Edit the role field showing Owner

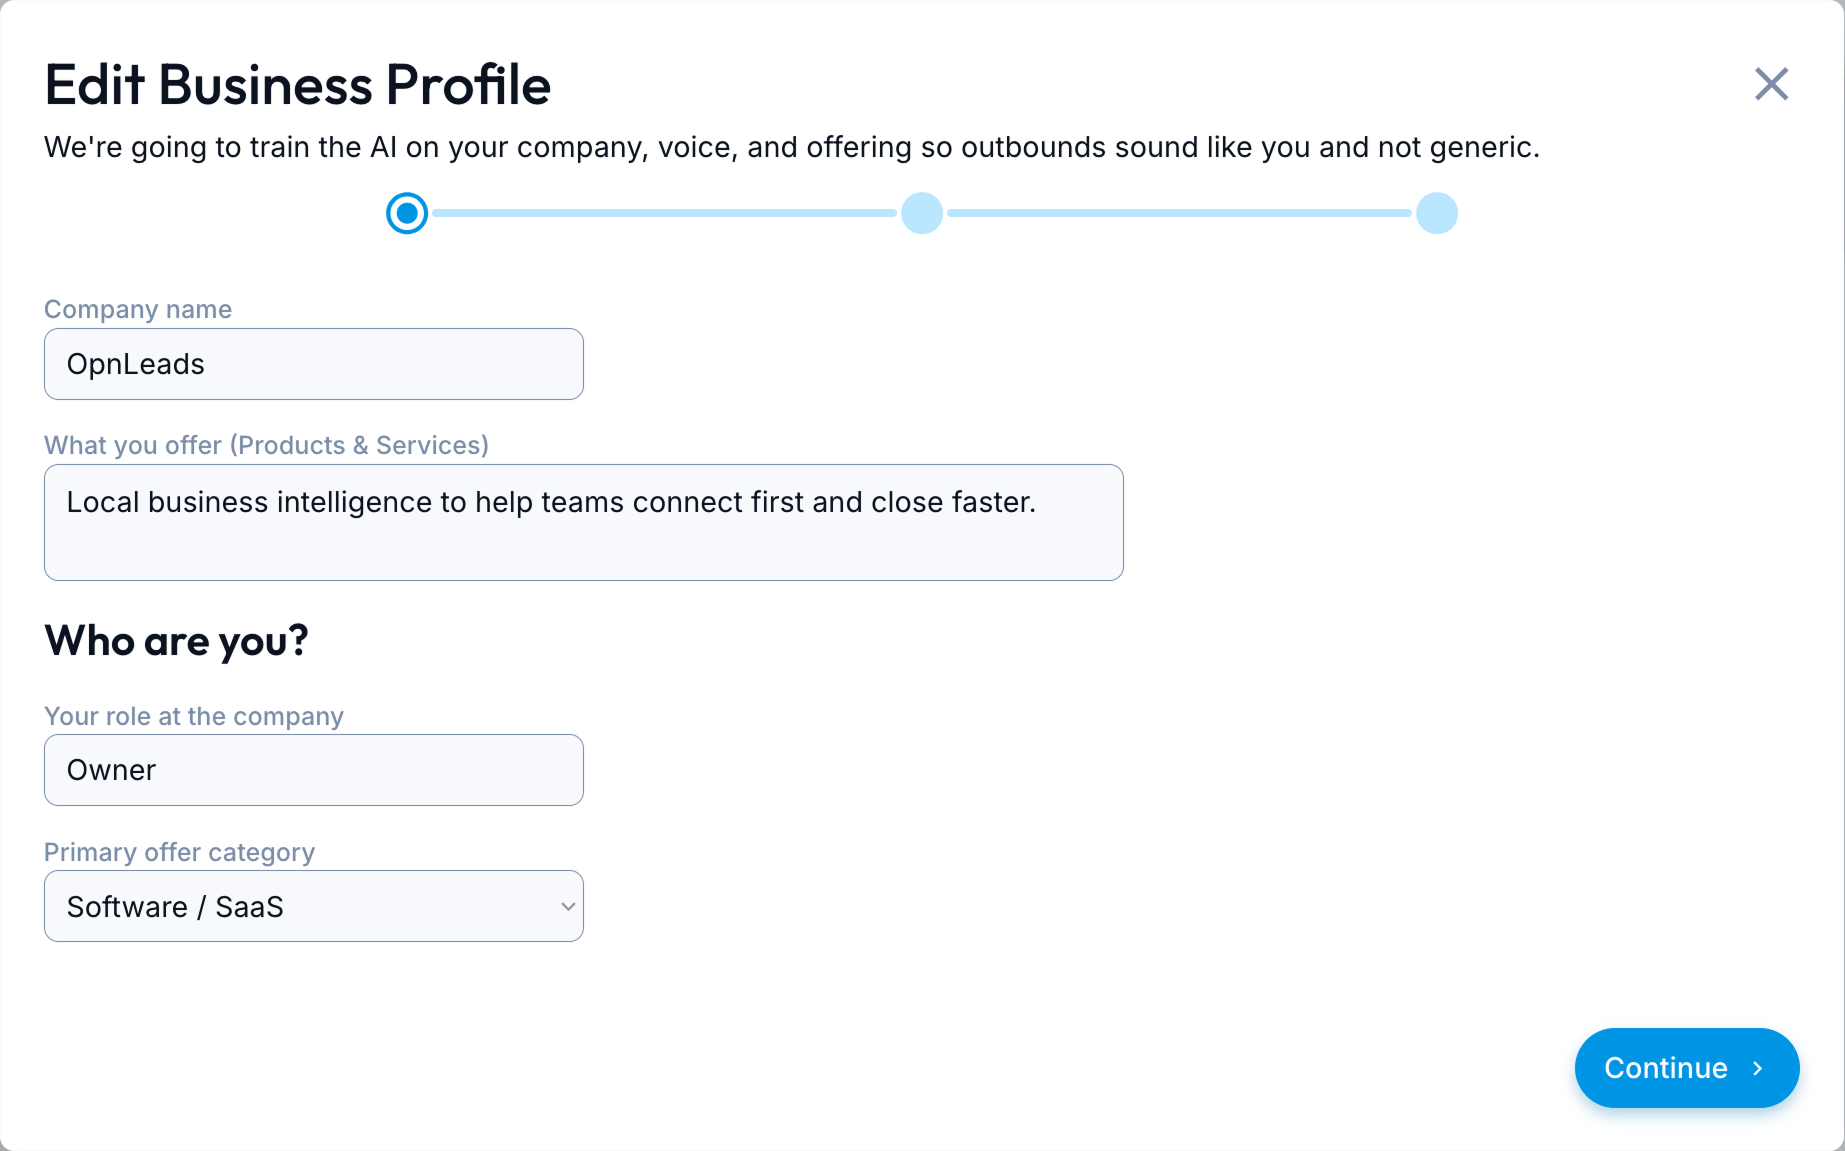[x=313, y=770]
